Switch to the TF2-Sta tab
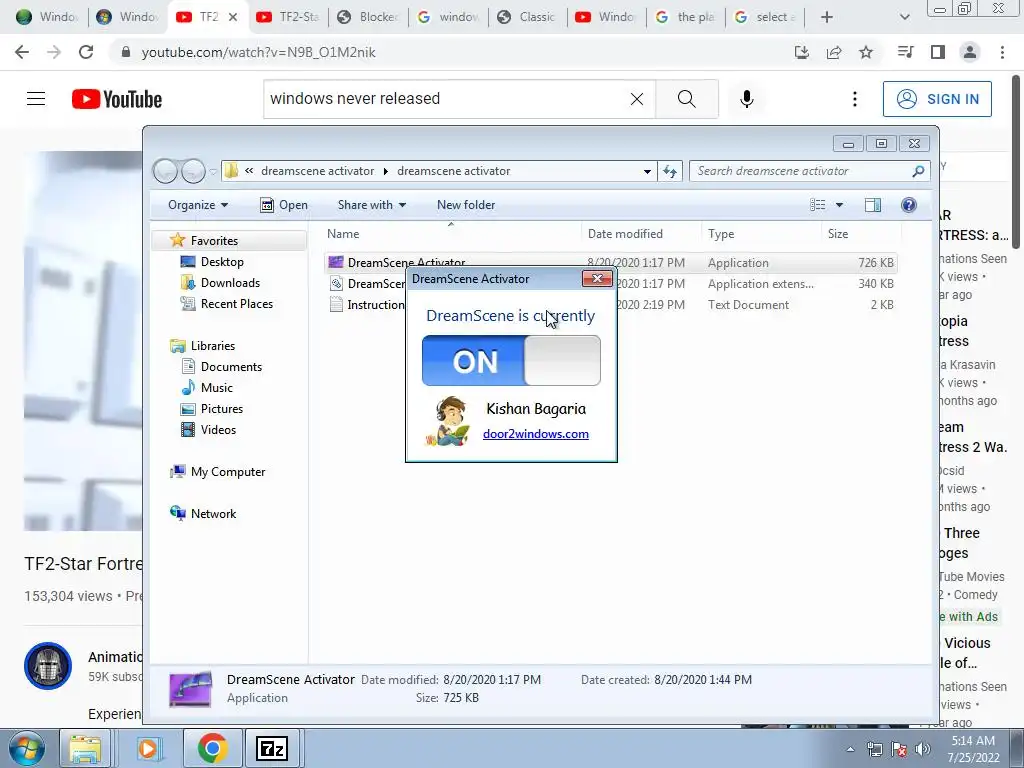 coord(288,17)
